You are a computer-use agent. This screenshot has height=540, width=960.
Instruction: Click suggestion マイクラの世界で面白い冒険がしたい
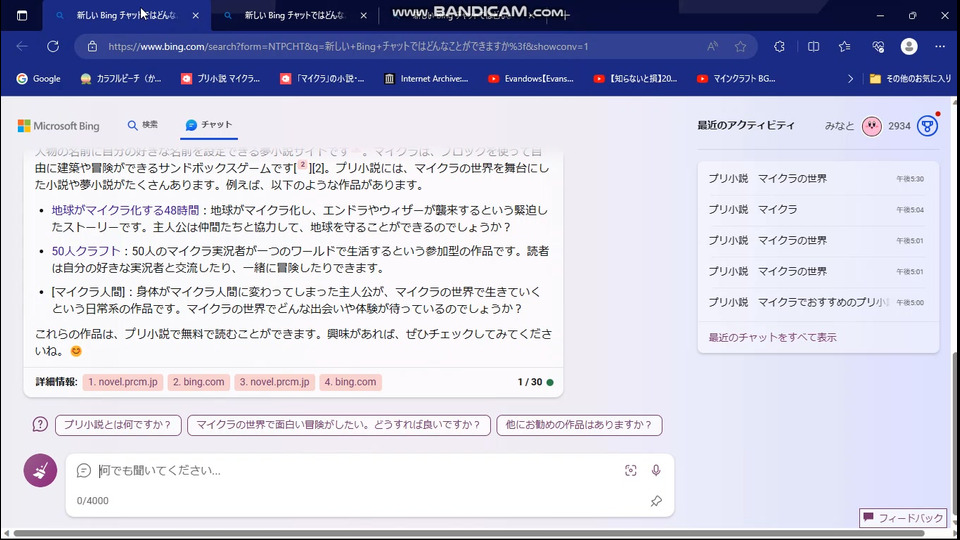tap(339, 425)
